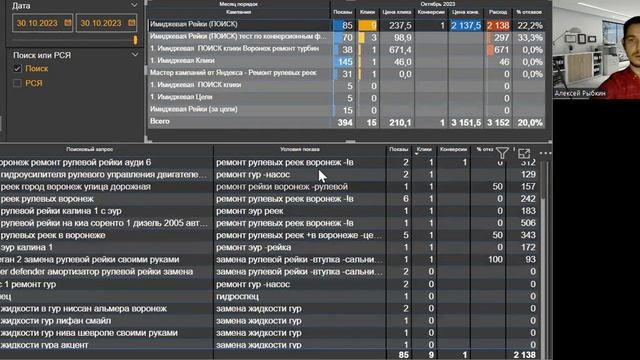Image resolution: width=640 pixels, height=360 pixels.
Task: Open calendar picker for the start date
Action: point(68,23)
